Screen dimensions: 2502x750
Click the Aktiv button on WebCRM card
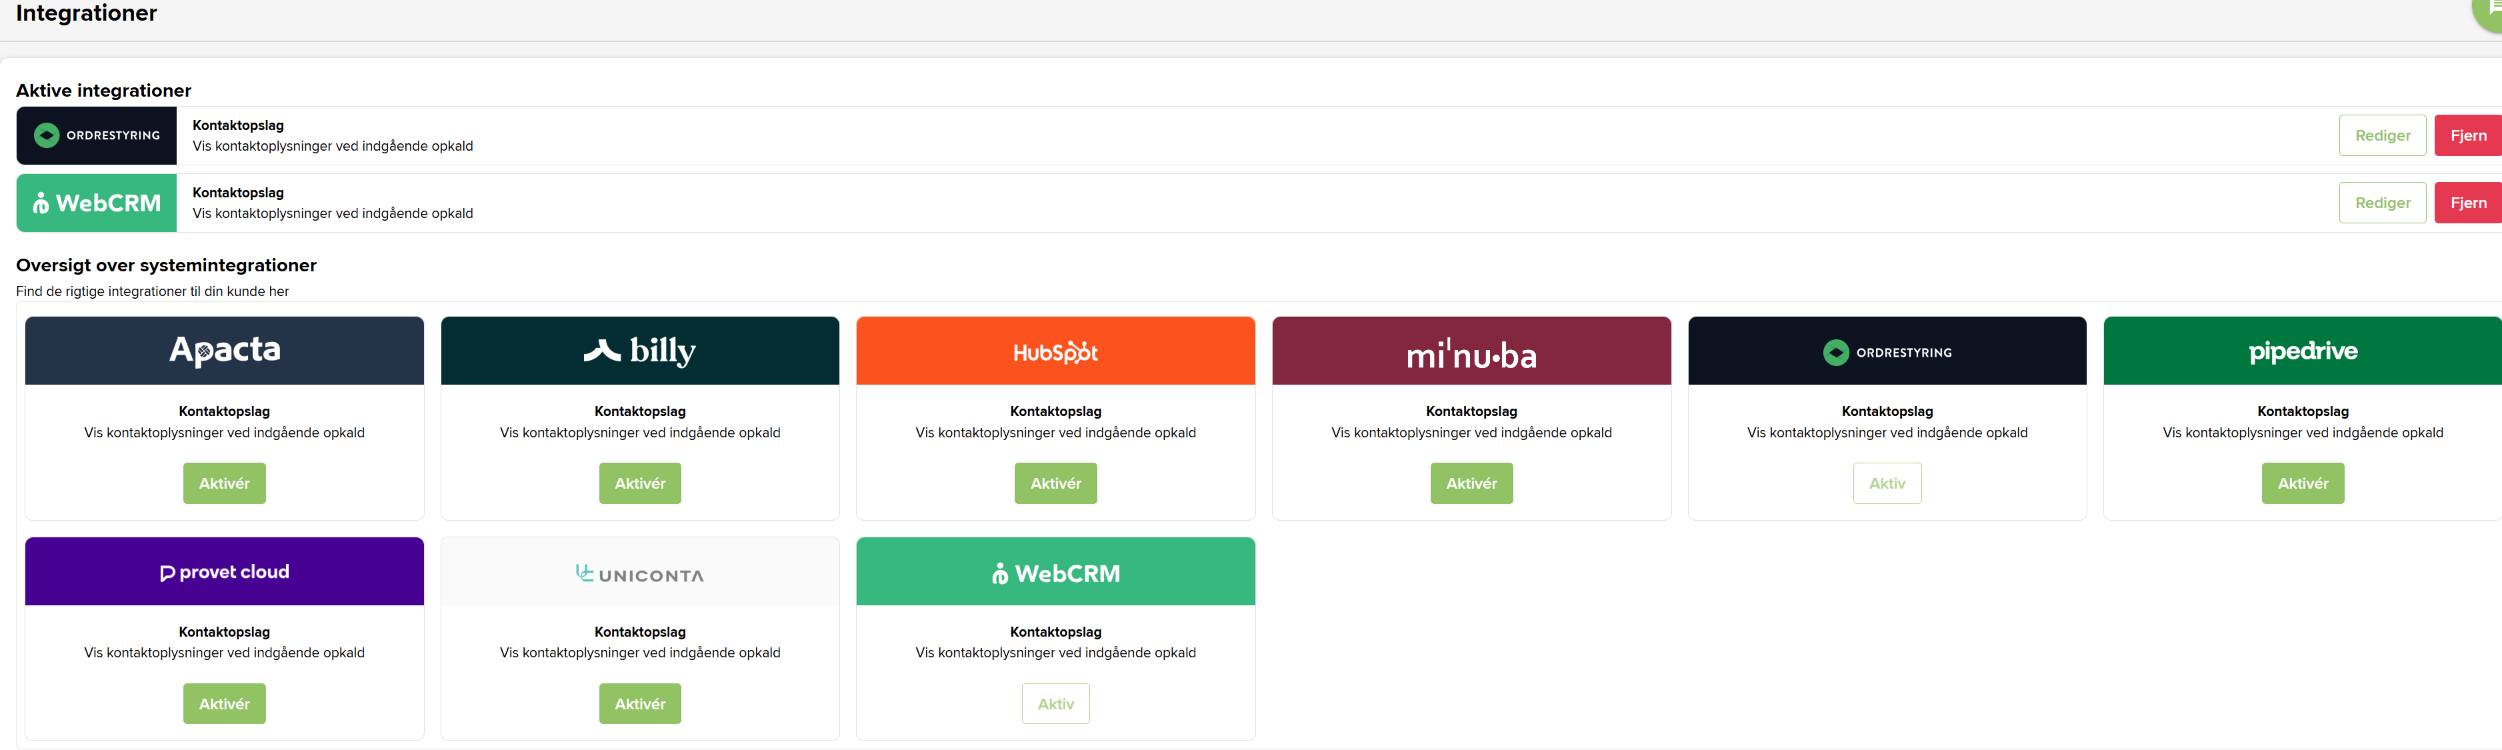(1056, 704)
